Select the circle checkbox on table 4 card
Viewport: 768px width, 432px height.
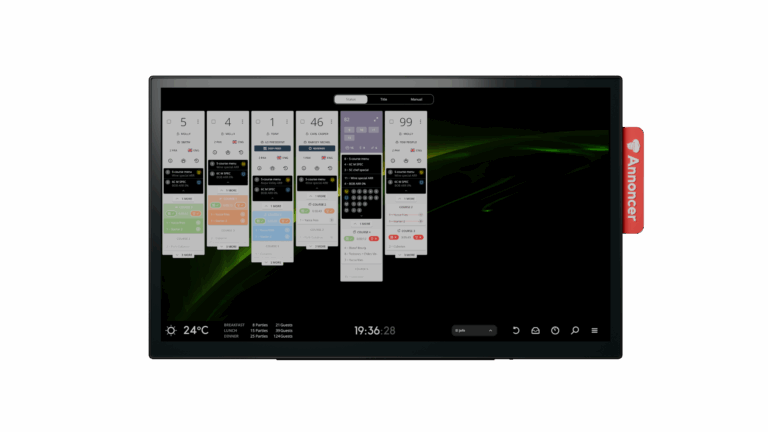(213, 122)
